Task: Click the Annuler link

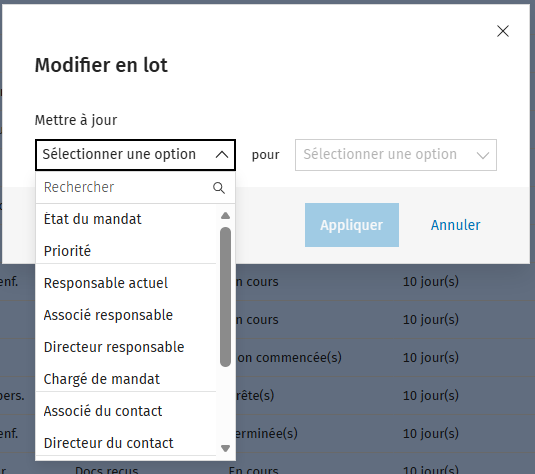Action: pos(456,225)
